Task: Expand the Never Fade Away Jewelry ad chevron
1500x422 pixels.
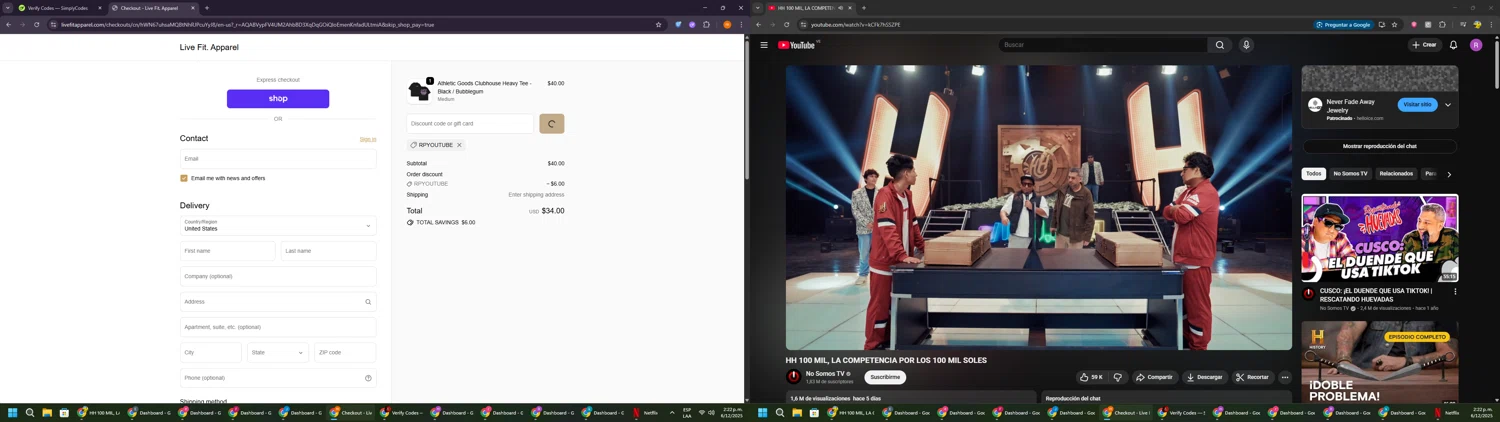Action: (1447, 105)
